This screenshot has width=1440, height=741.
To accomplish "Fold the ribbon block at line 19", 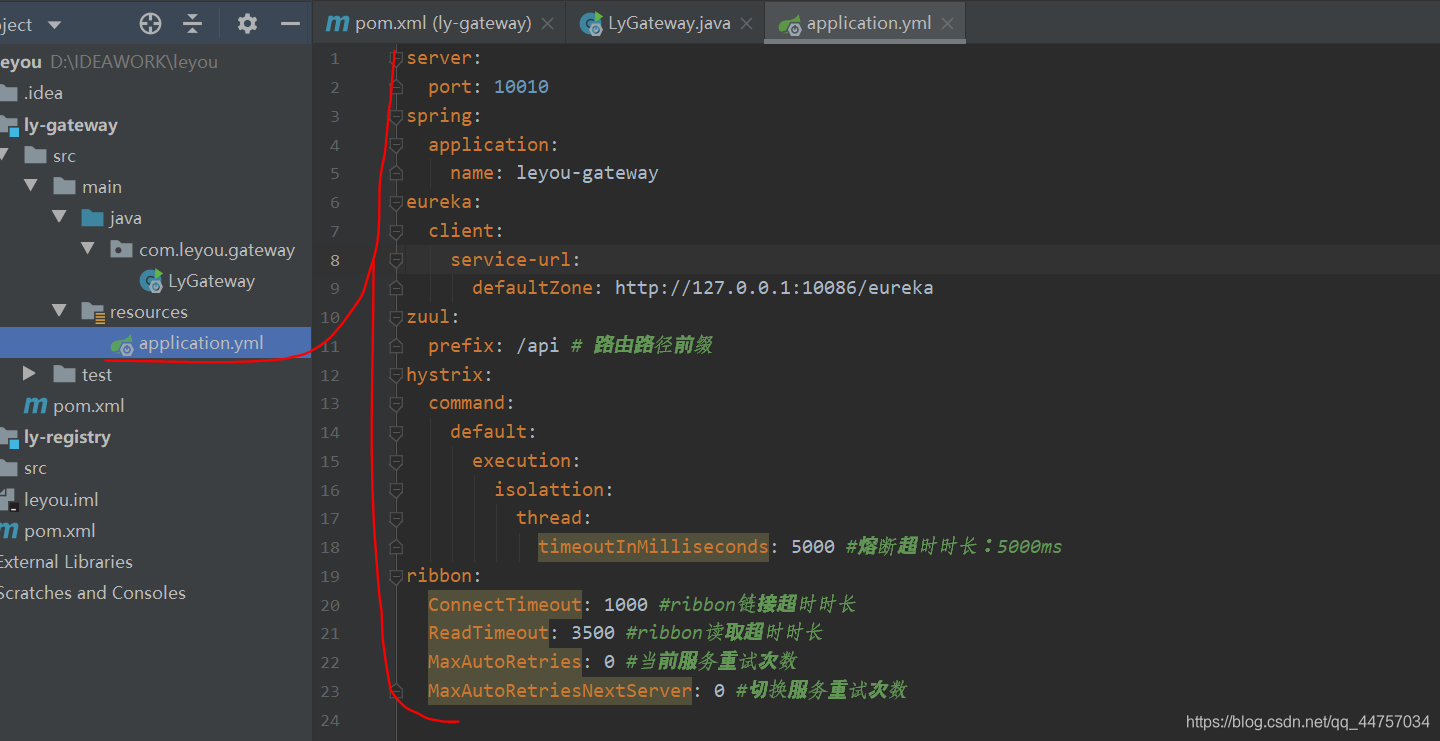I will pyautogui.click(x=396, y=576).
